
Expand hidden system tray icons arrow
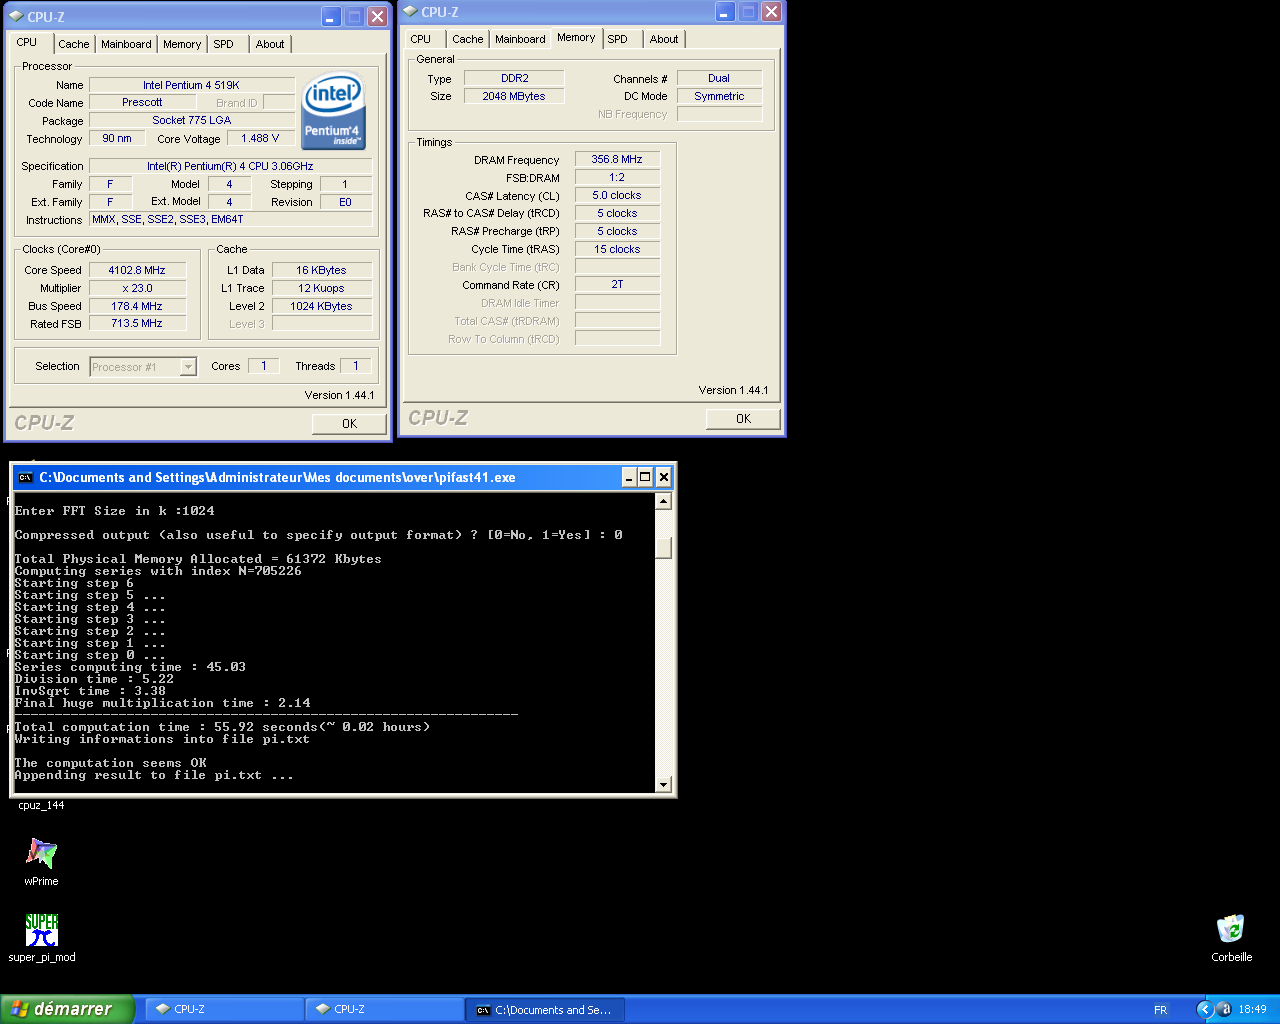coord(1205,1010)
